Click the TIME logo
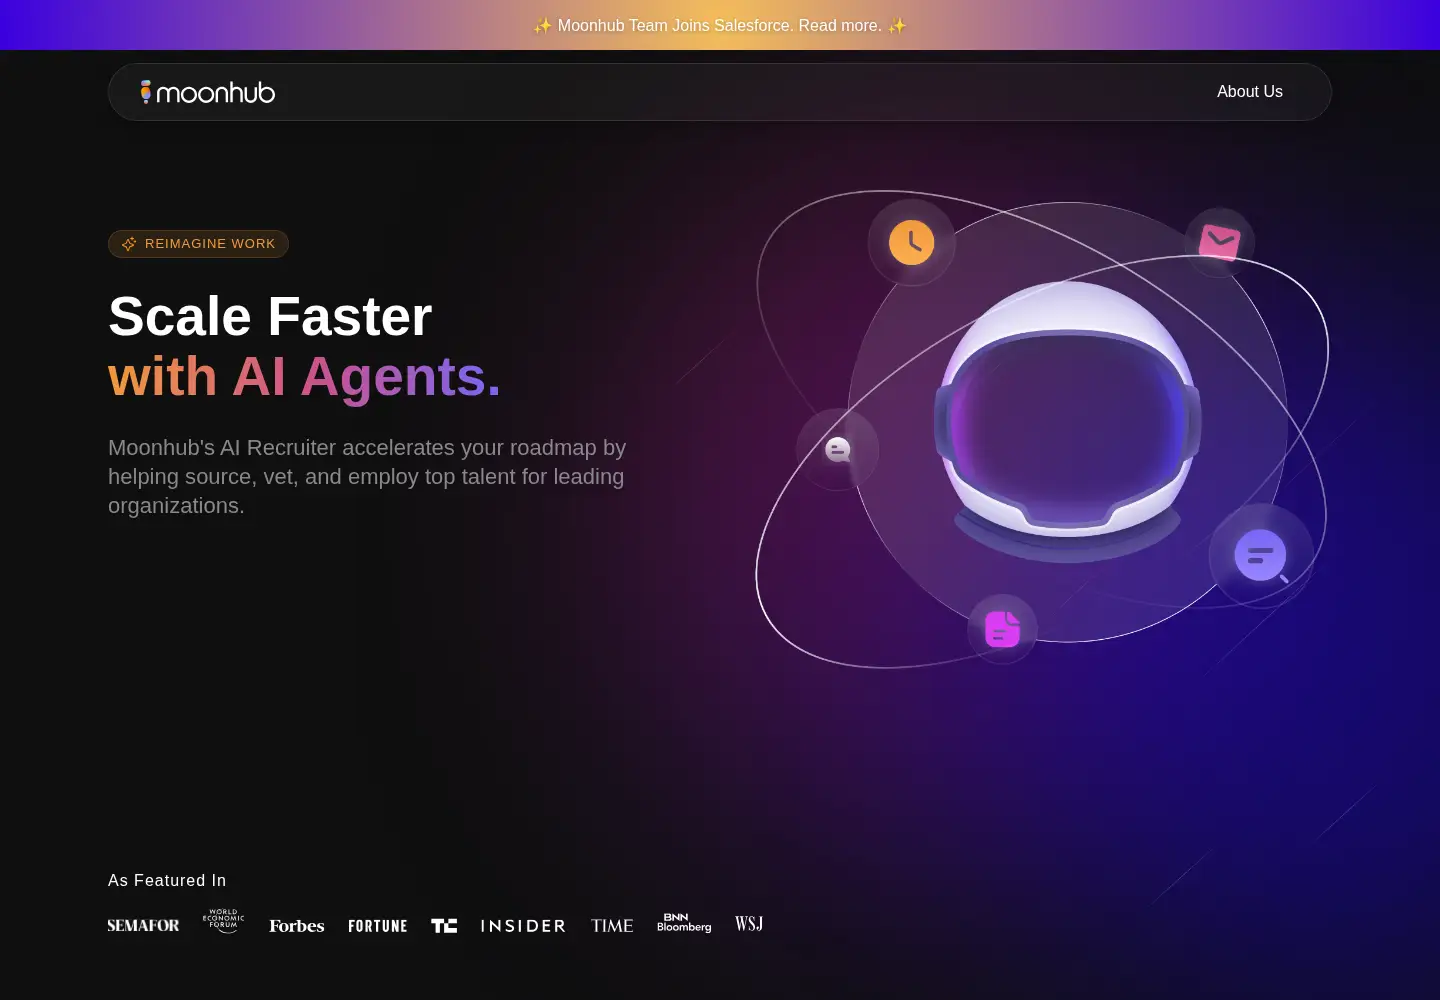 (612, 926)
